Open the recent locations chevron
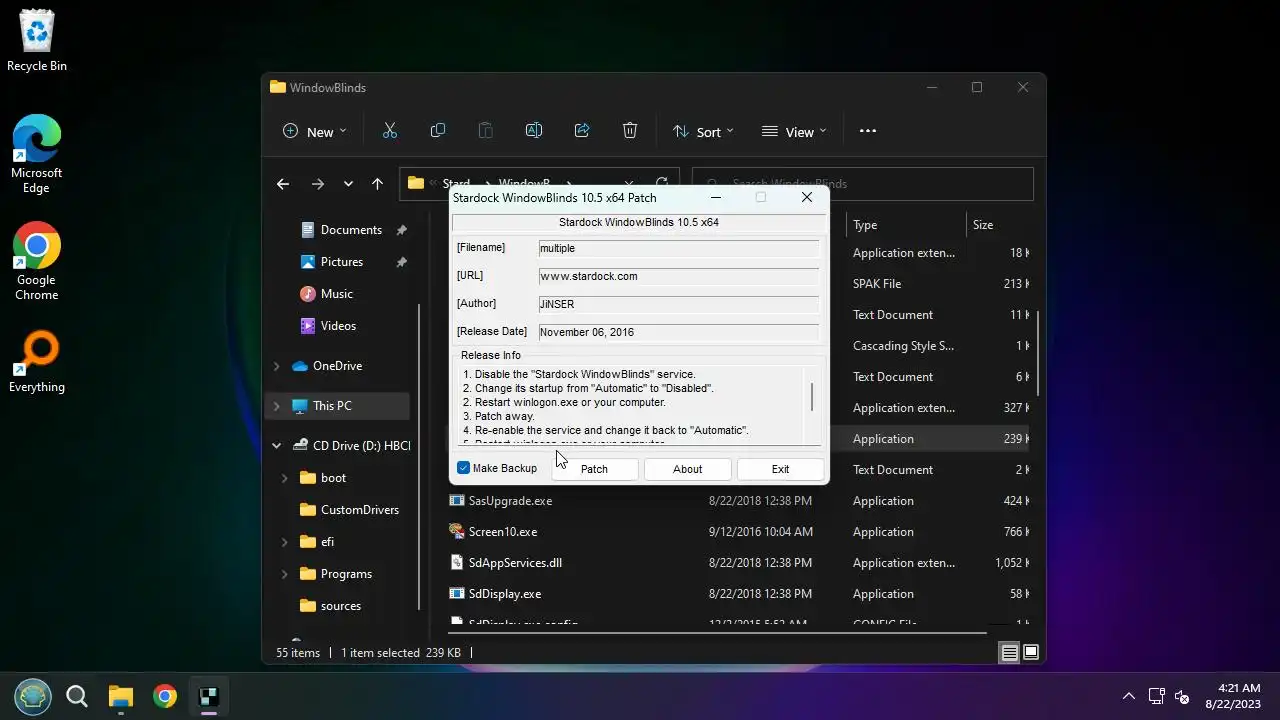The width and height of the screenshot is (1280, 720). [x=348, y=184]
